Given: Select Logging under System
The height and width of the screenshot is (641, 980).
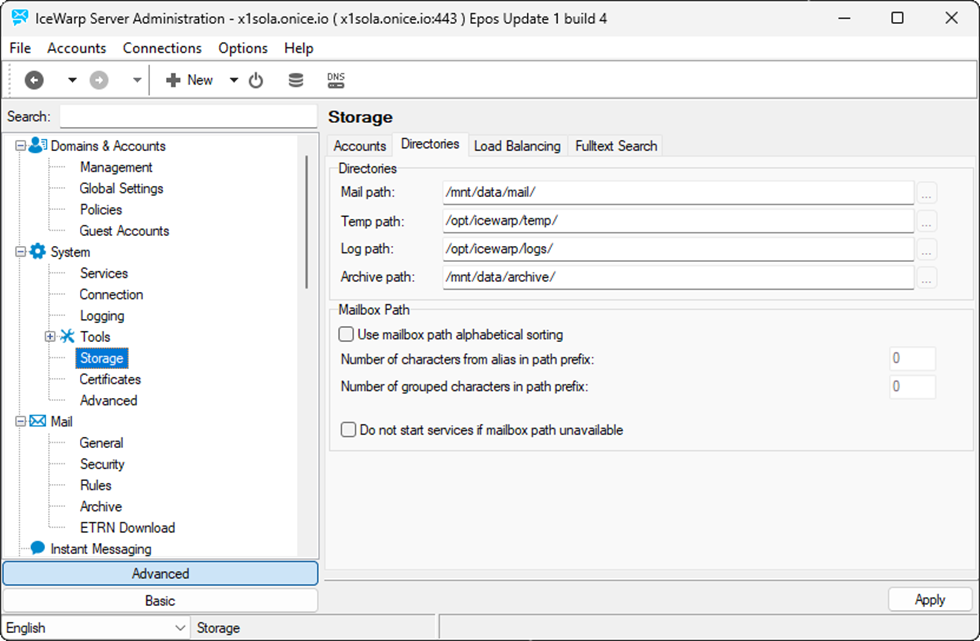Looking at the screenshot, I should tap(102, 316).
